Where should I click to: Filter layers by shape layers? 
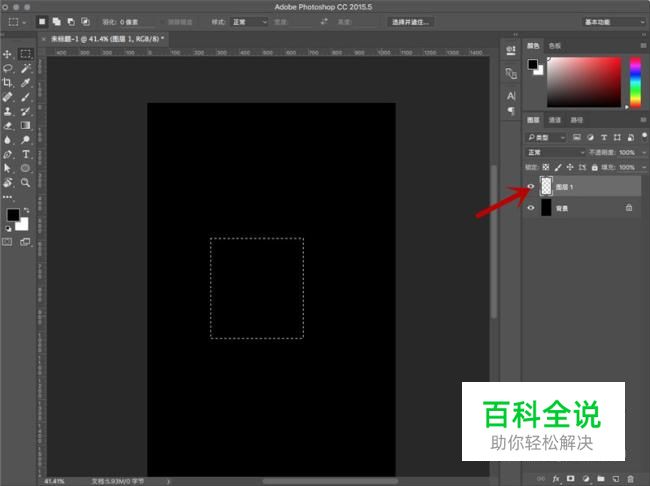click(617, 137)
